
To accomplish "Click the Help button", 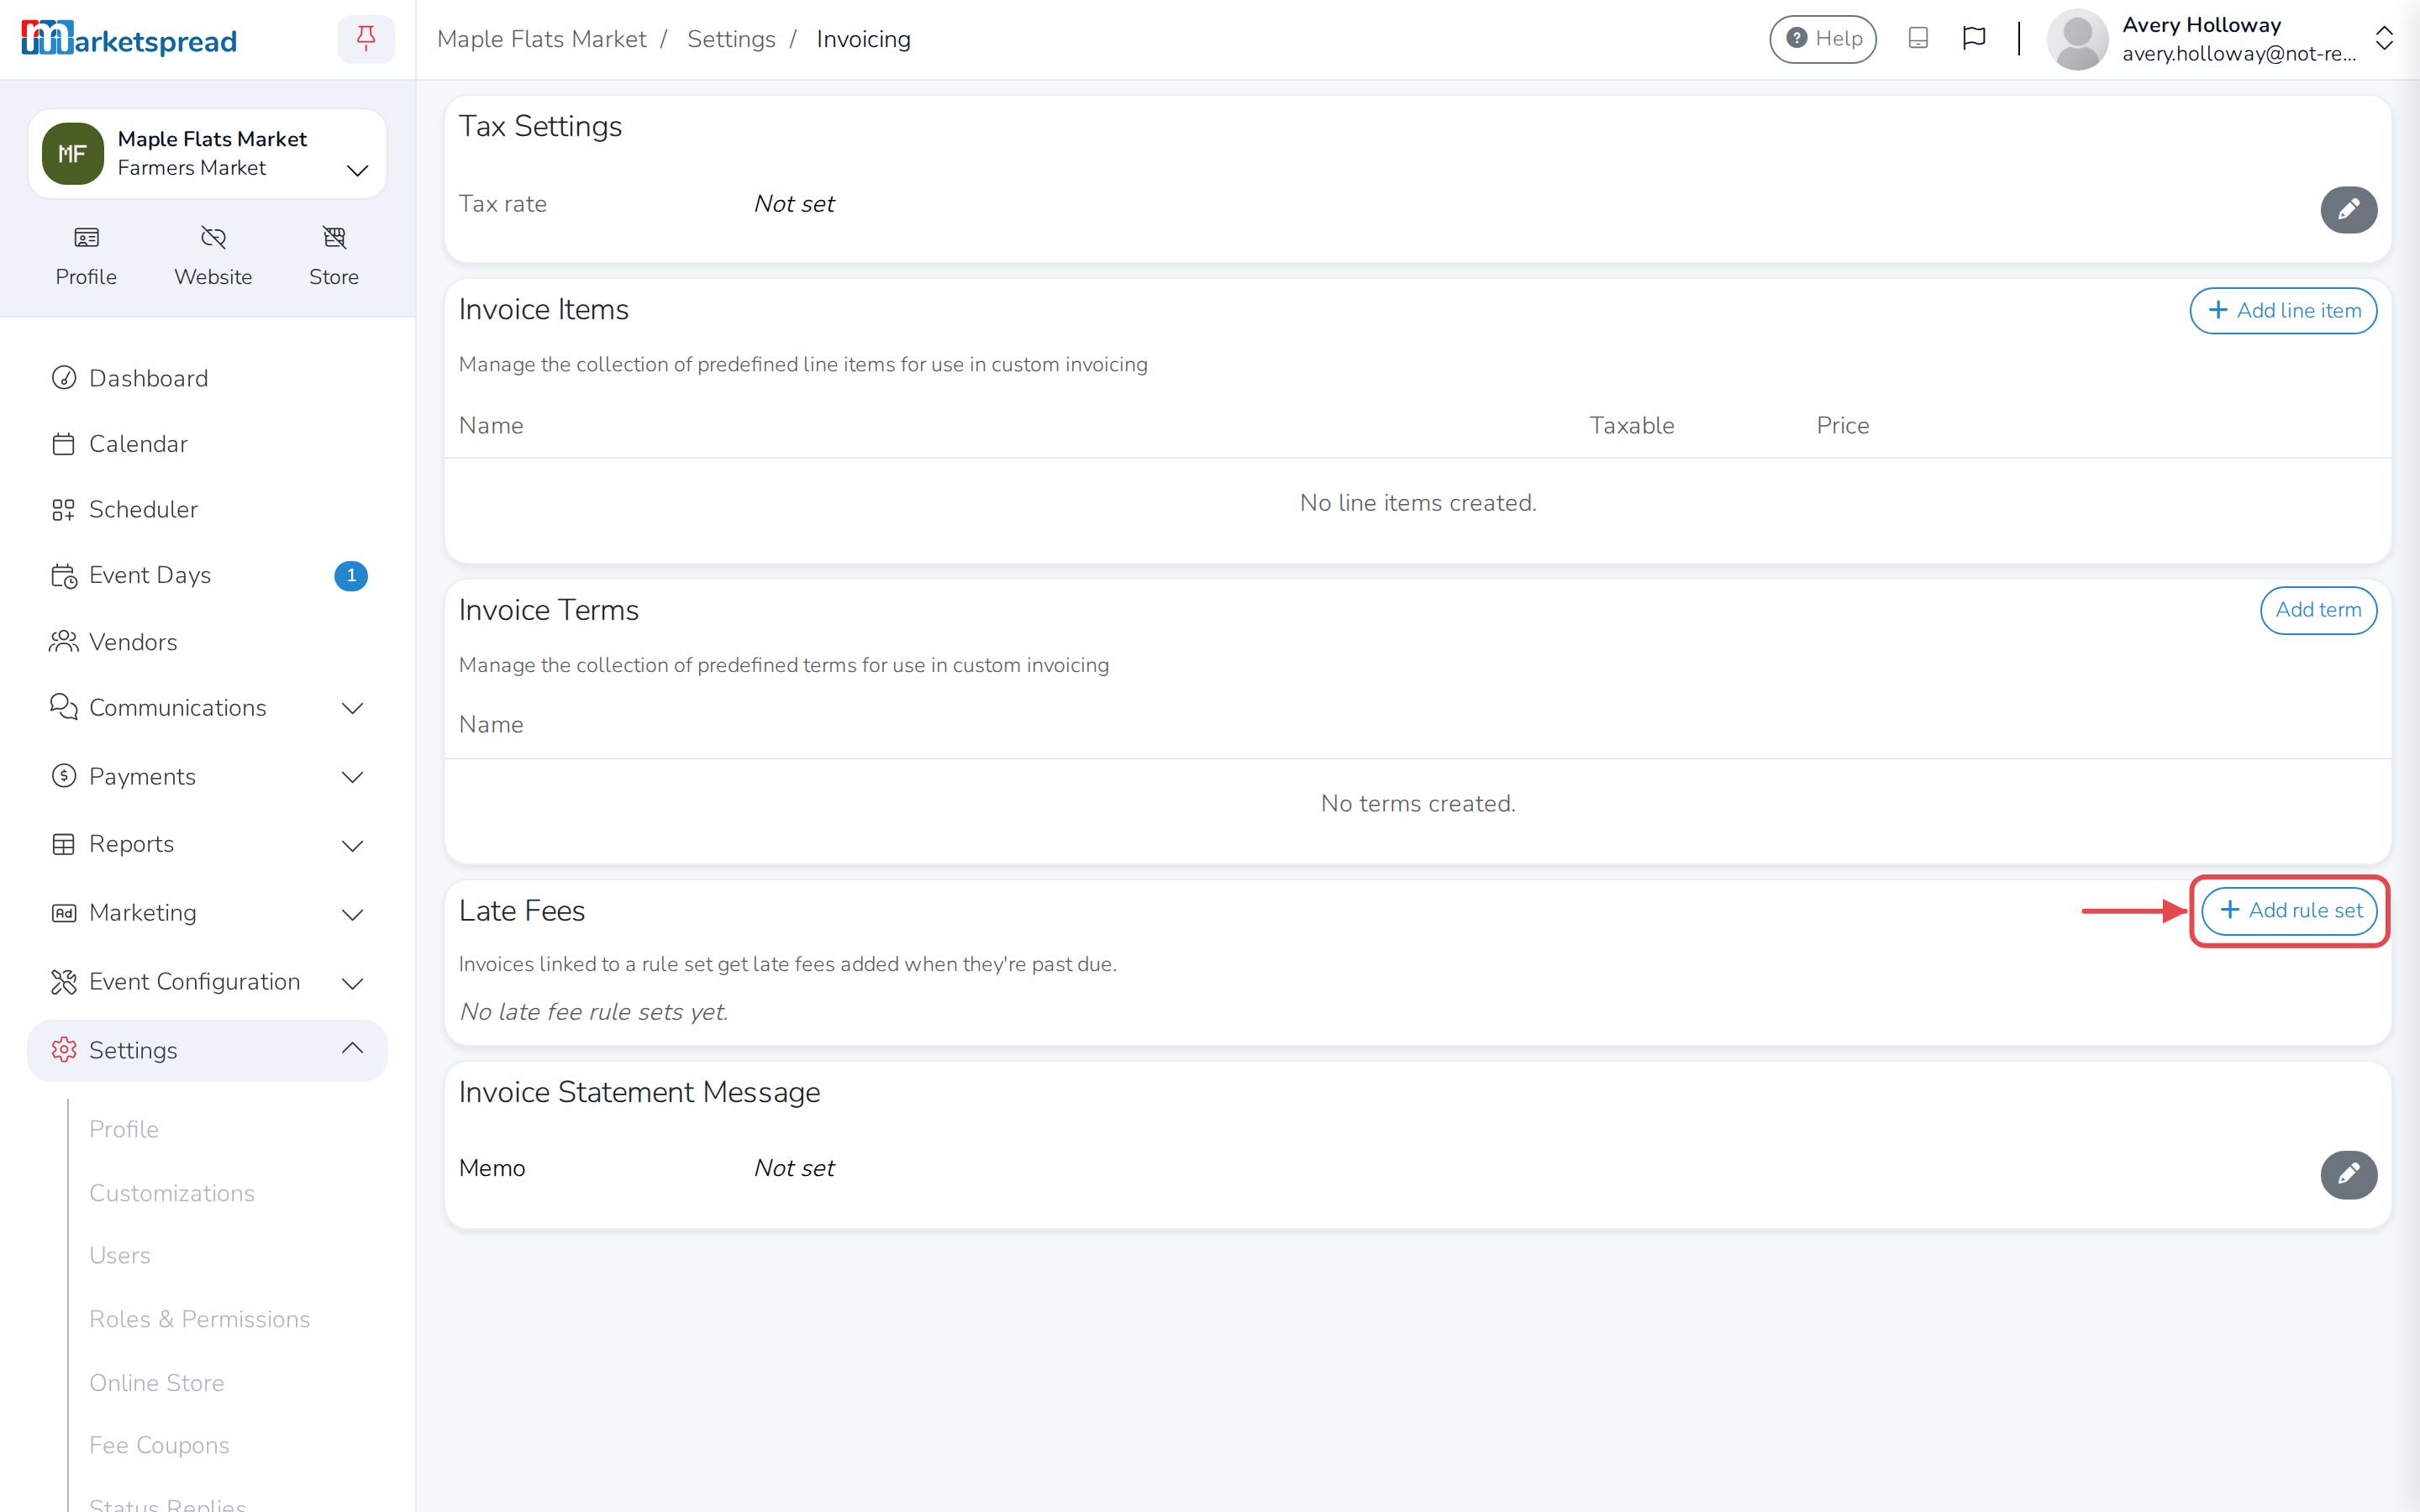I will pos(1822,39).
